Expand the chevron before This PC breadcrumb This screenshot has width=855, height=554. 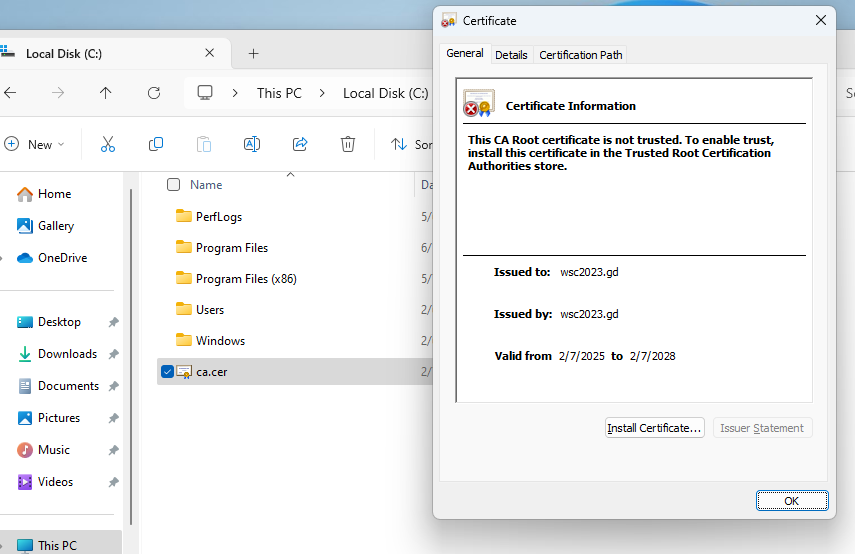[235, 93]
